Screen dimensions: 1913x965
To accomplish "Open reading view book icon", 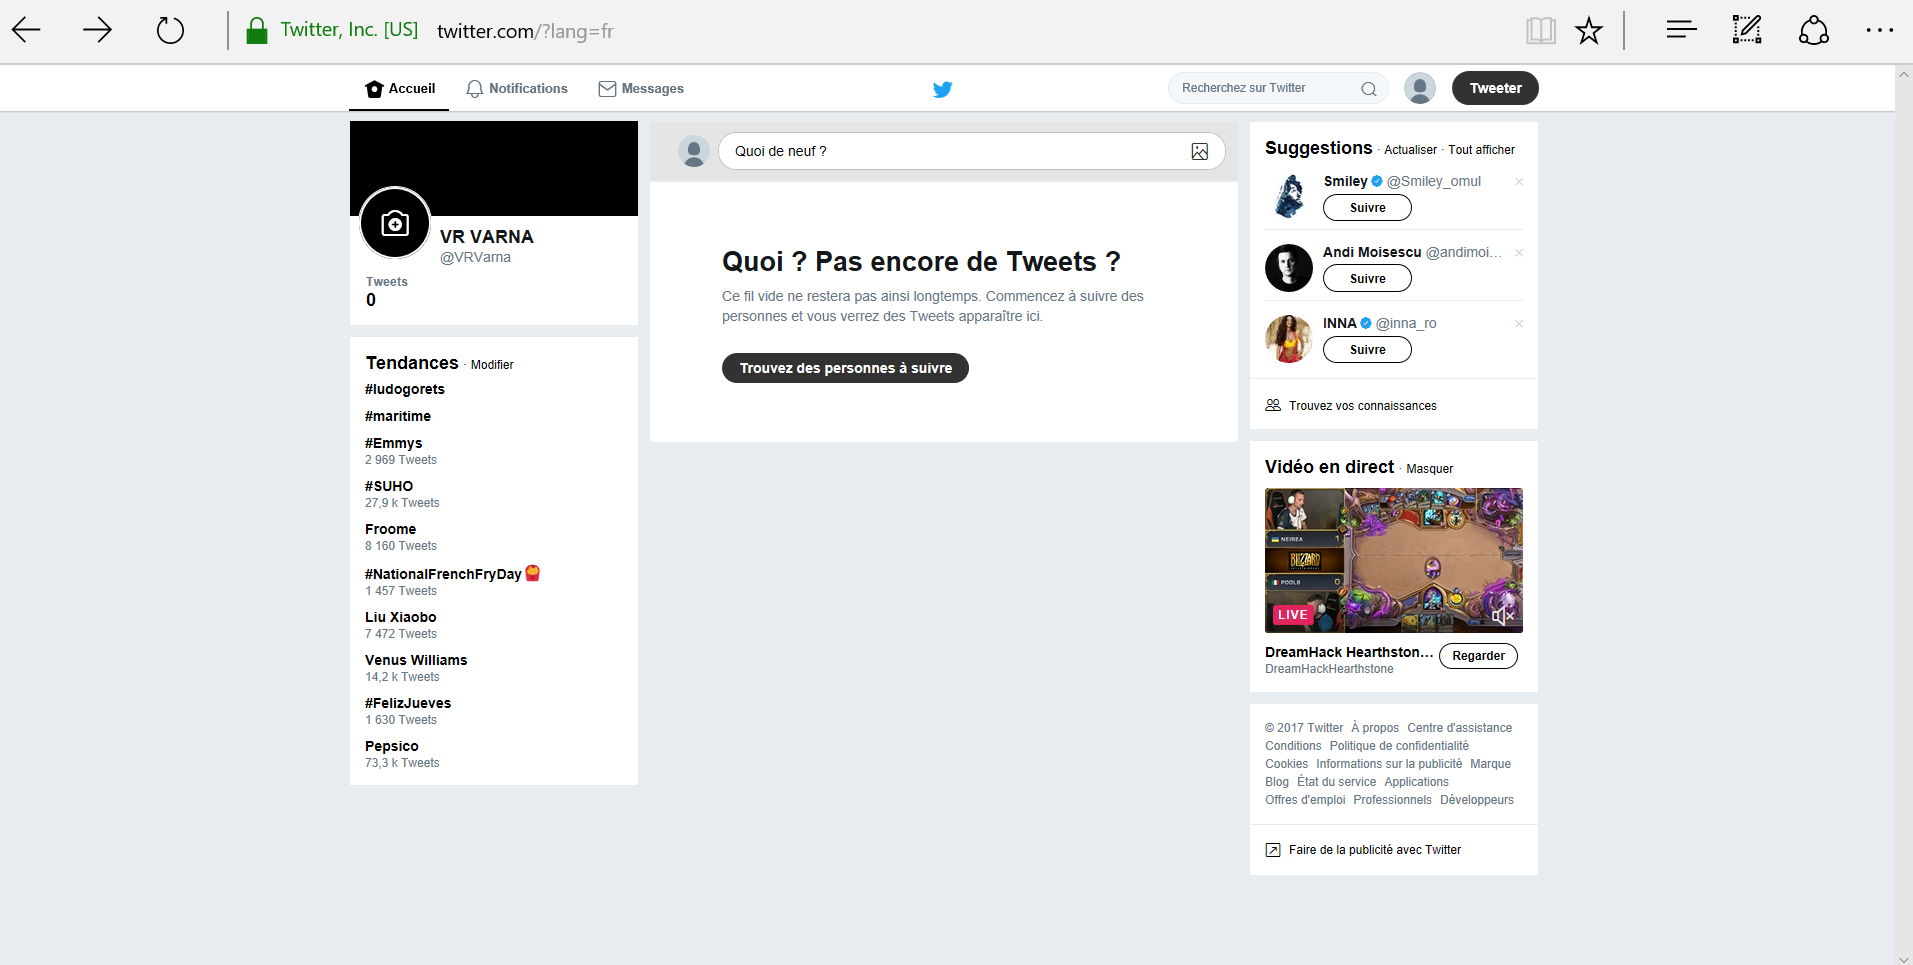I will [1541, 30].
